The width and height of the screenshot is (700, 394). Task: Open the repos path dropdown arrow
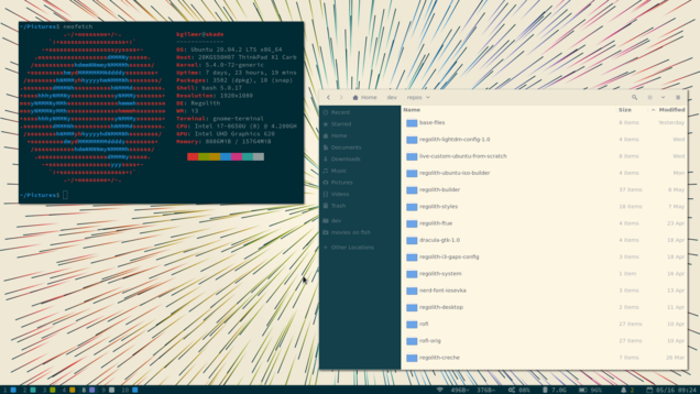click(428, 97)
